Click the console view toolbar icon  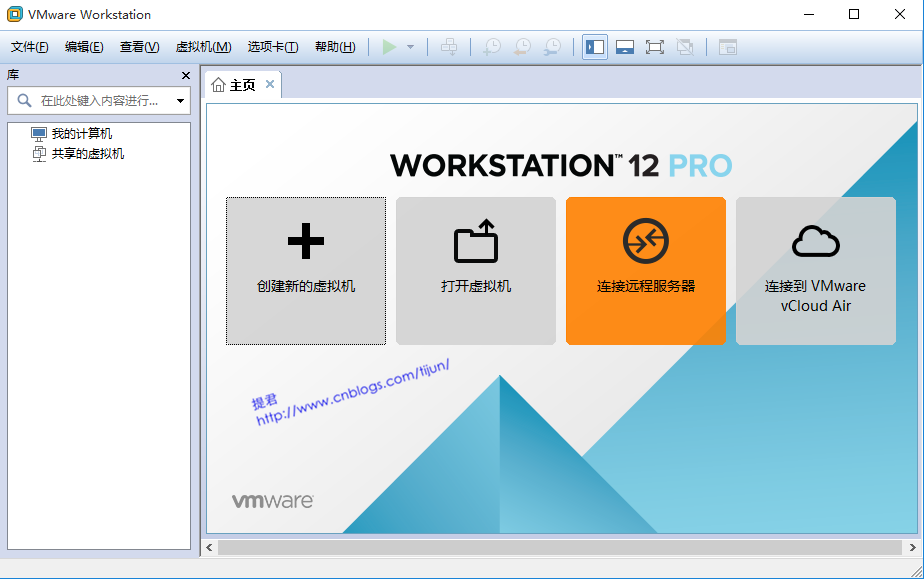728,47
